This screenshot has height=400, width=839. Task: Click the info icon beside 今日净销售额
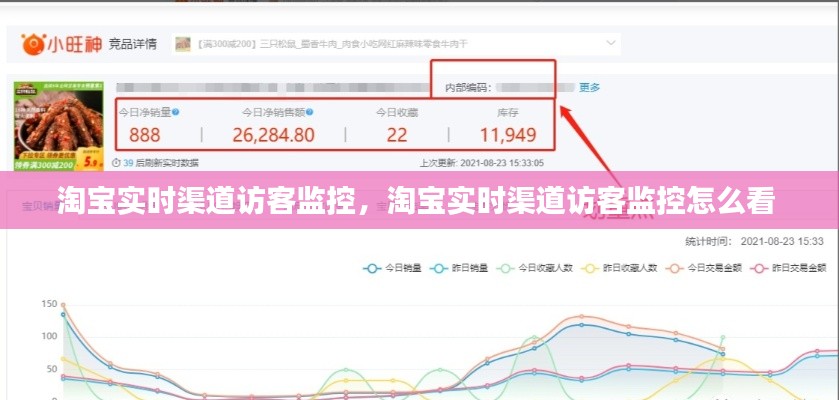tap(309, 112)
